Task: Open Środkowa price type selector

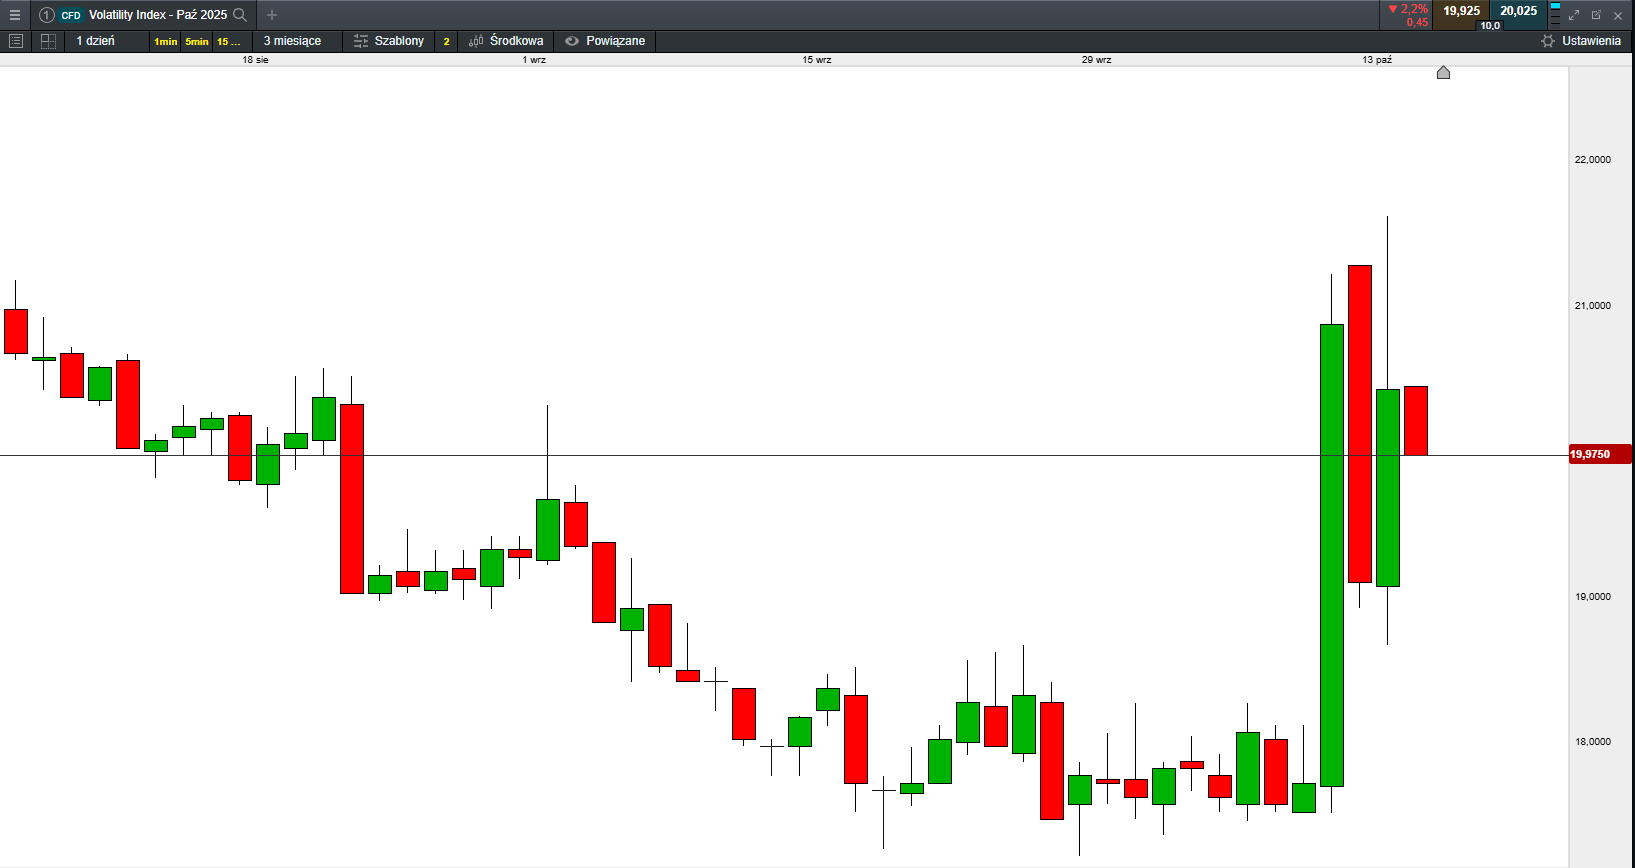Action: tap(506, 41)
